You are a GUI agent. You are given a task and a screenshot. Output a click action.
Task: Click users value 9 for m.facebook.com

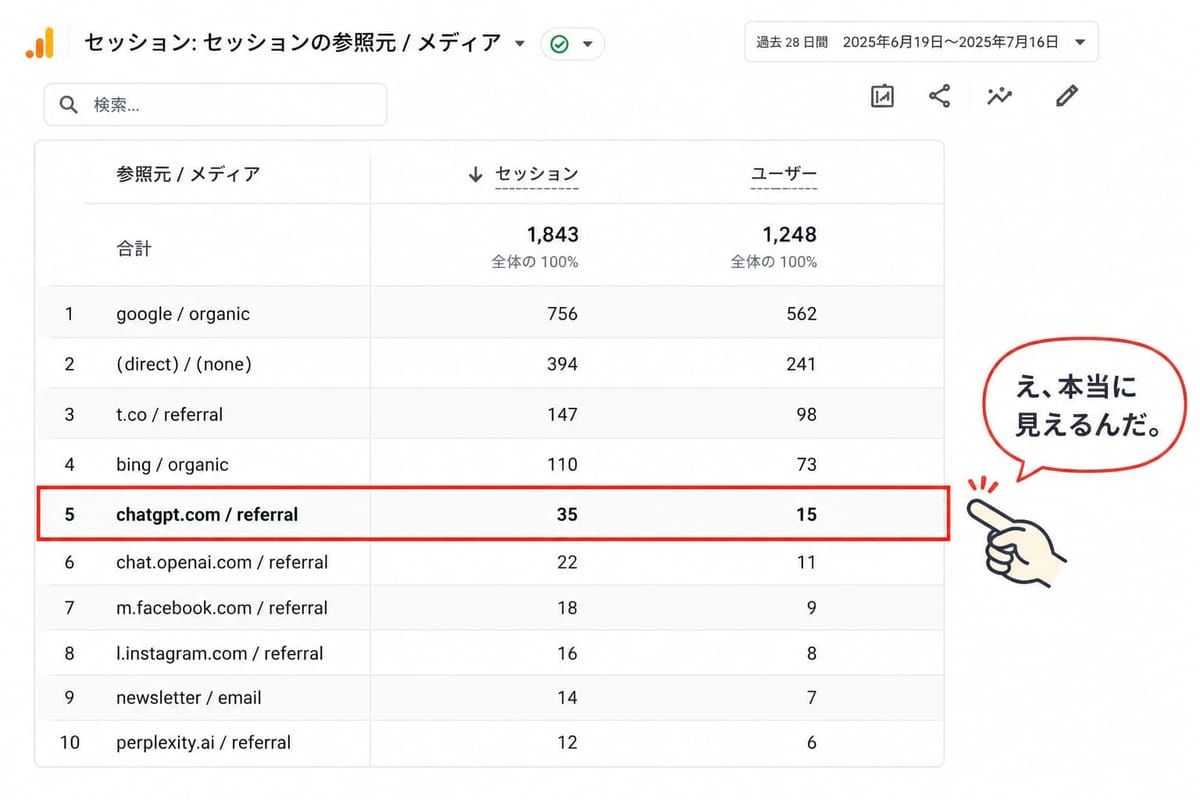[x=811, y=607]
